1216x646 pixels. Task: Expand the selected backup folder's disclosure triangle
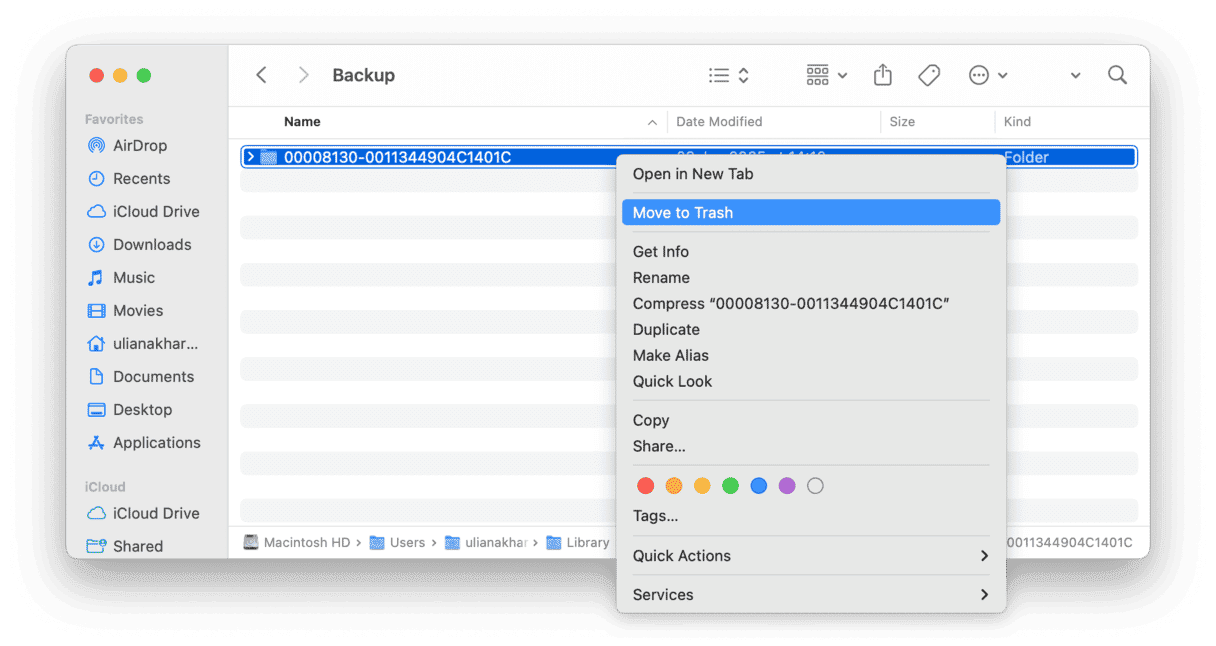pos(253,157)
